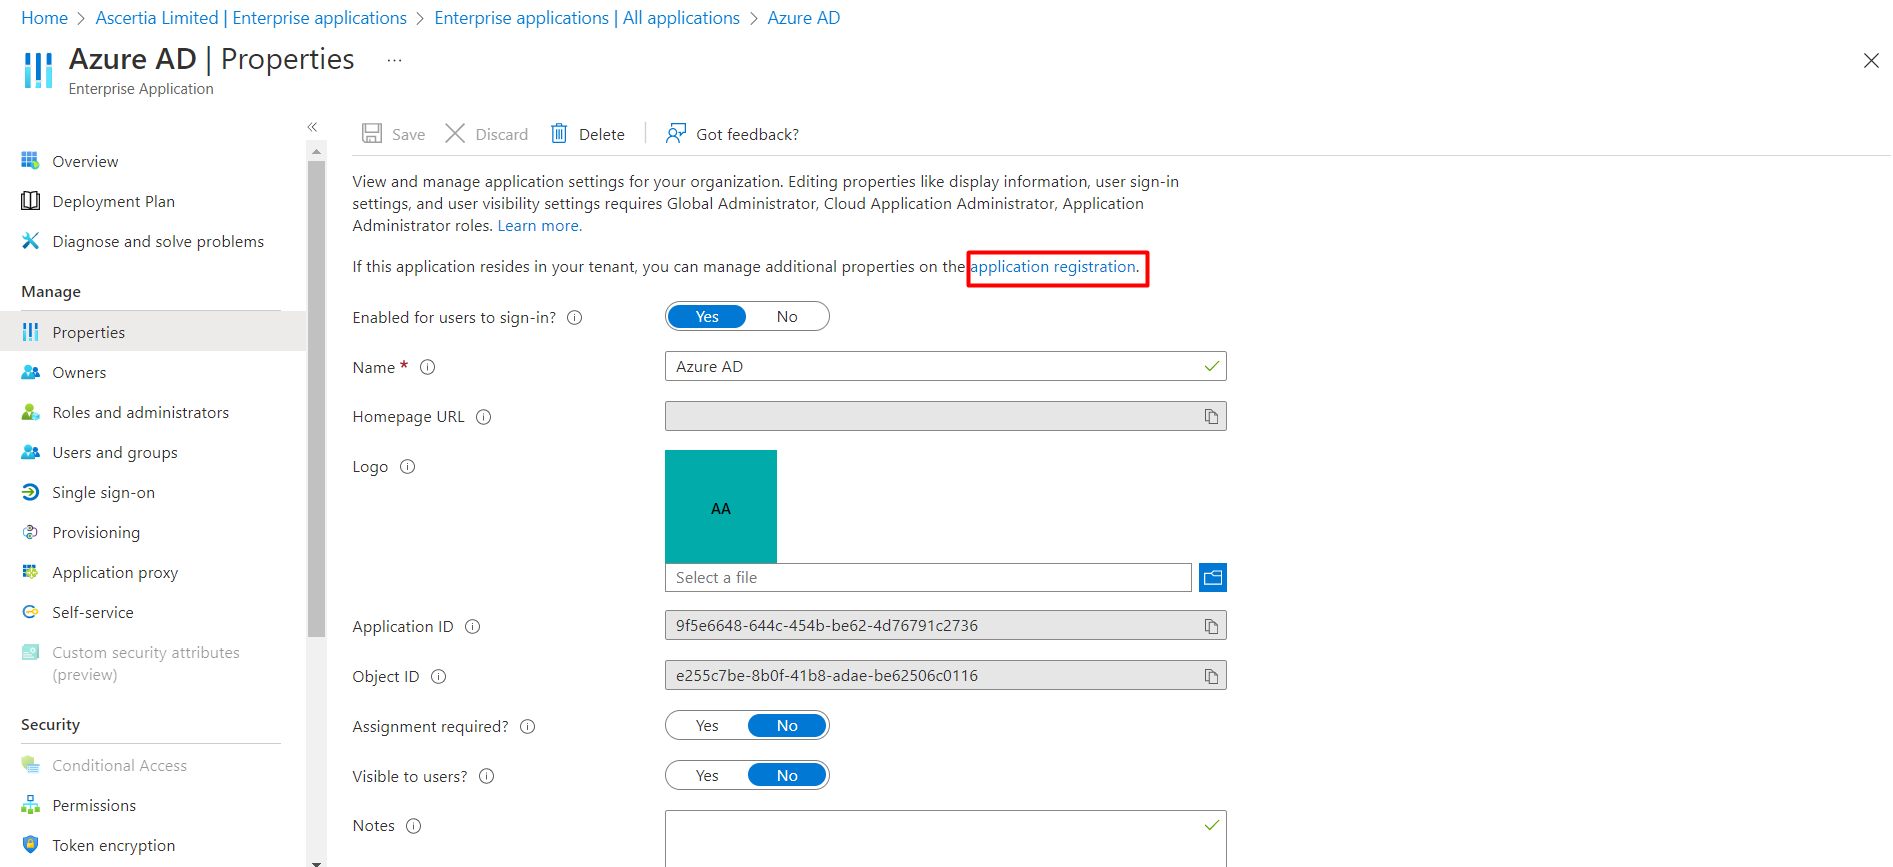Open Ascertia Limited Enterprise applications breadcrumb
Image resolution: width=1893 pixels, height=867 pixels.
(251, 18)
